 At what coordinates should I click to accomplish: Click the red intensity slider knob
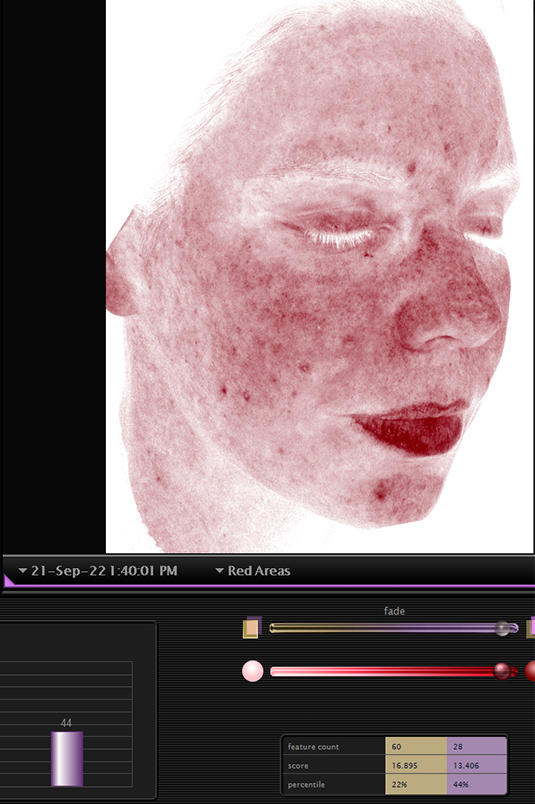502,671
